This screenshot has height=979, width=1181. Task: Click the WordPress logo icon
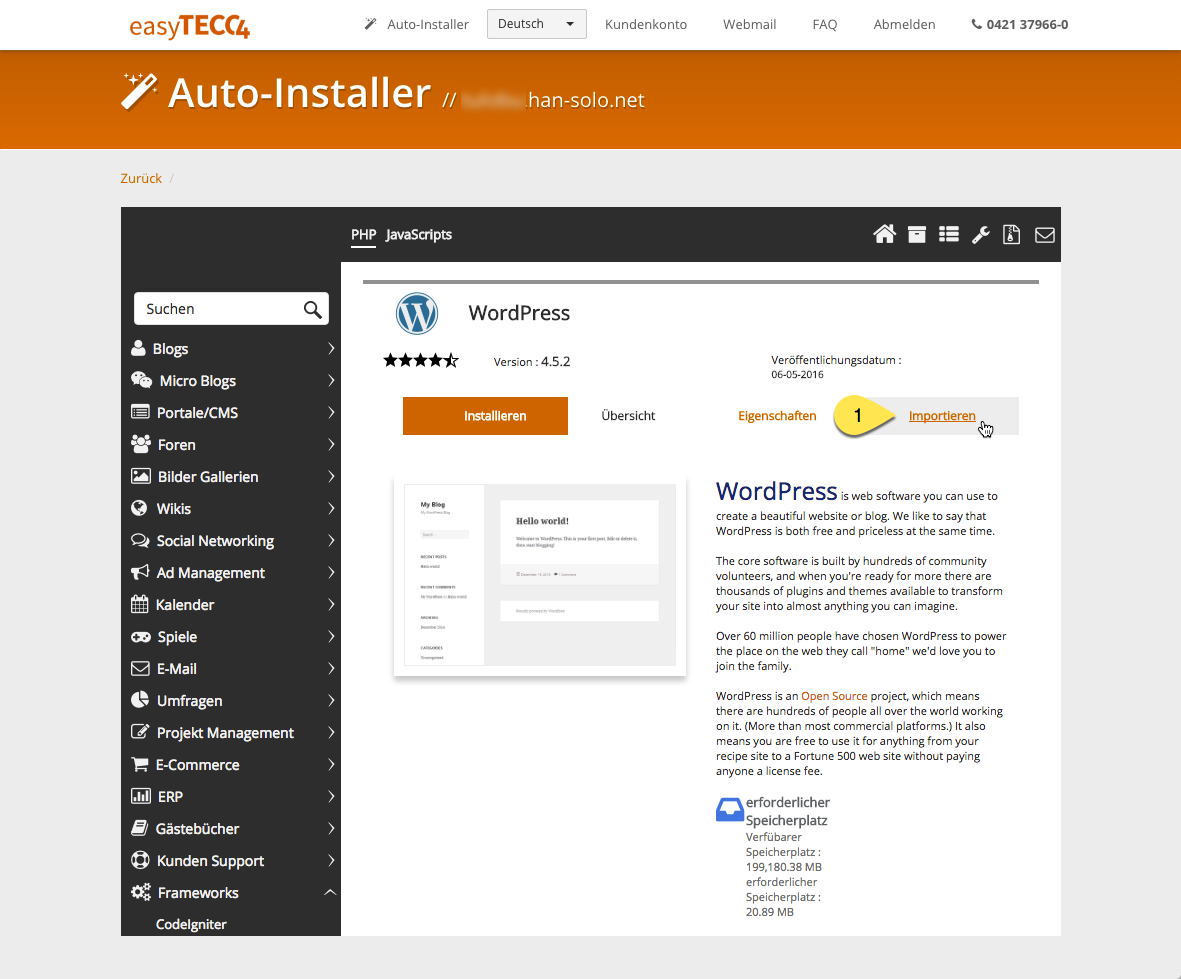pos(417,313)
